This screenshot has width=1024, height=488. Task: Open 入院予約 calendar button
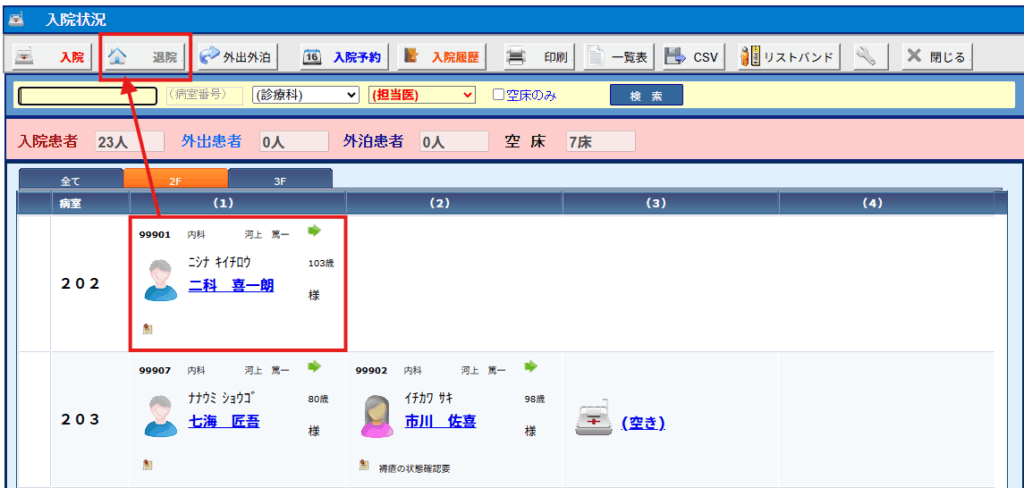[x=341, y=57]
